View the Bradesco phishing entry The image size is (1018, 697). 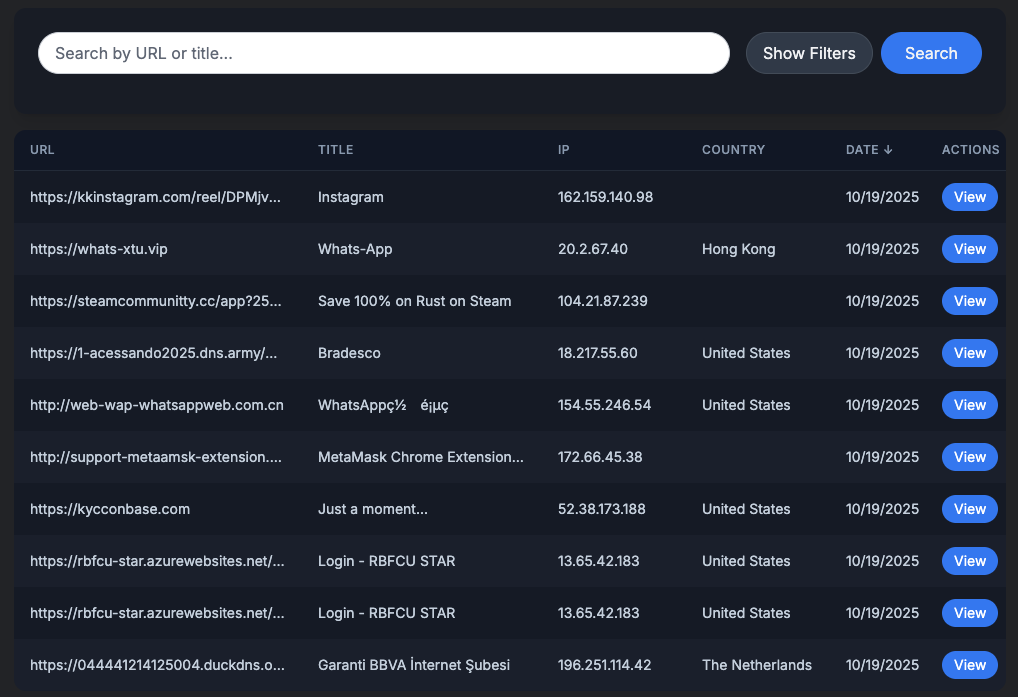(x=969, y=353)
